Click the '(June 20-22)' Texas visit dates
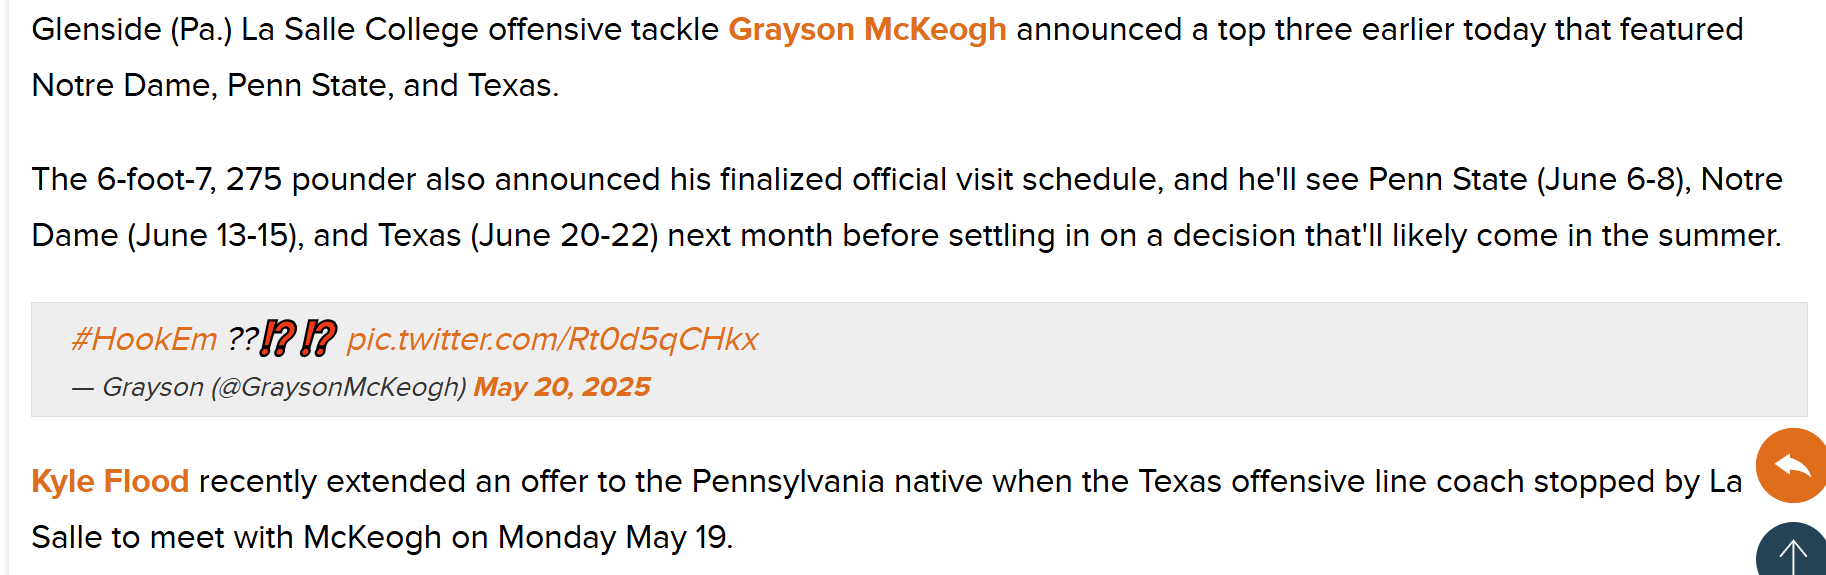Screen dimensions: 1826x575 coord(564,236)
